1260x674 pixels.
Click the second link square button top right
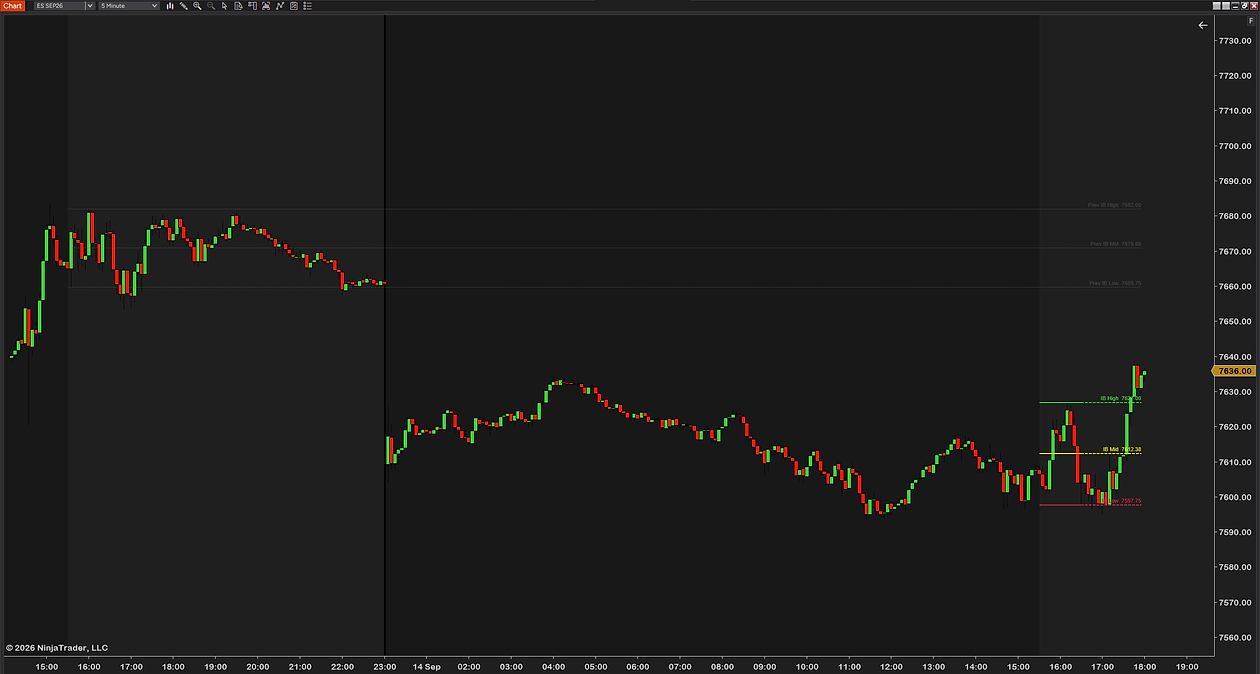(x=1226, y=6)
